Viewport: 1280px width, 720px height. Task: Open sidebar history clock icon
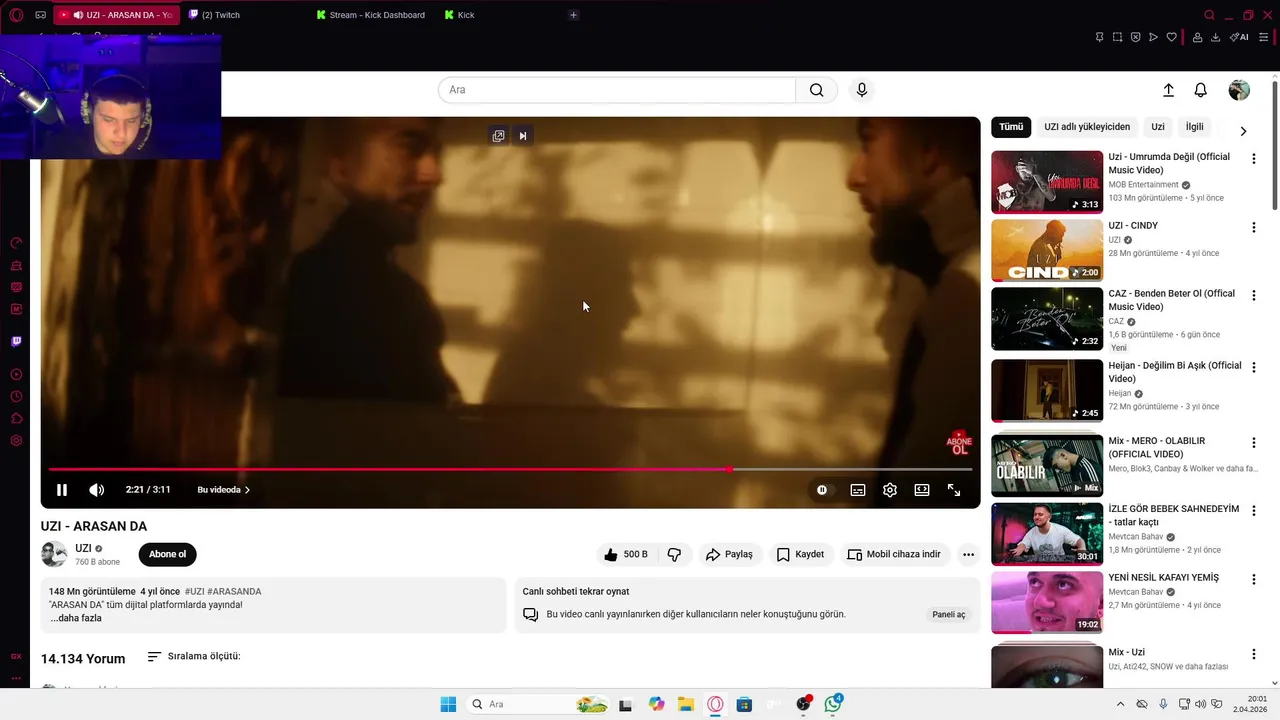pyautogui.click(x=16, y=396)
